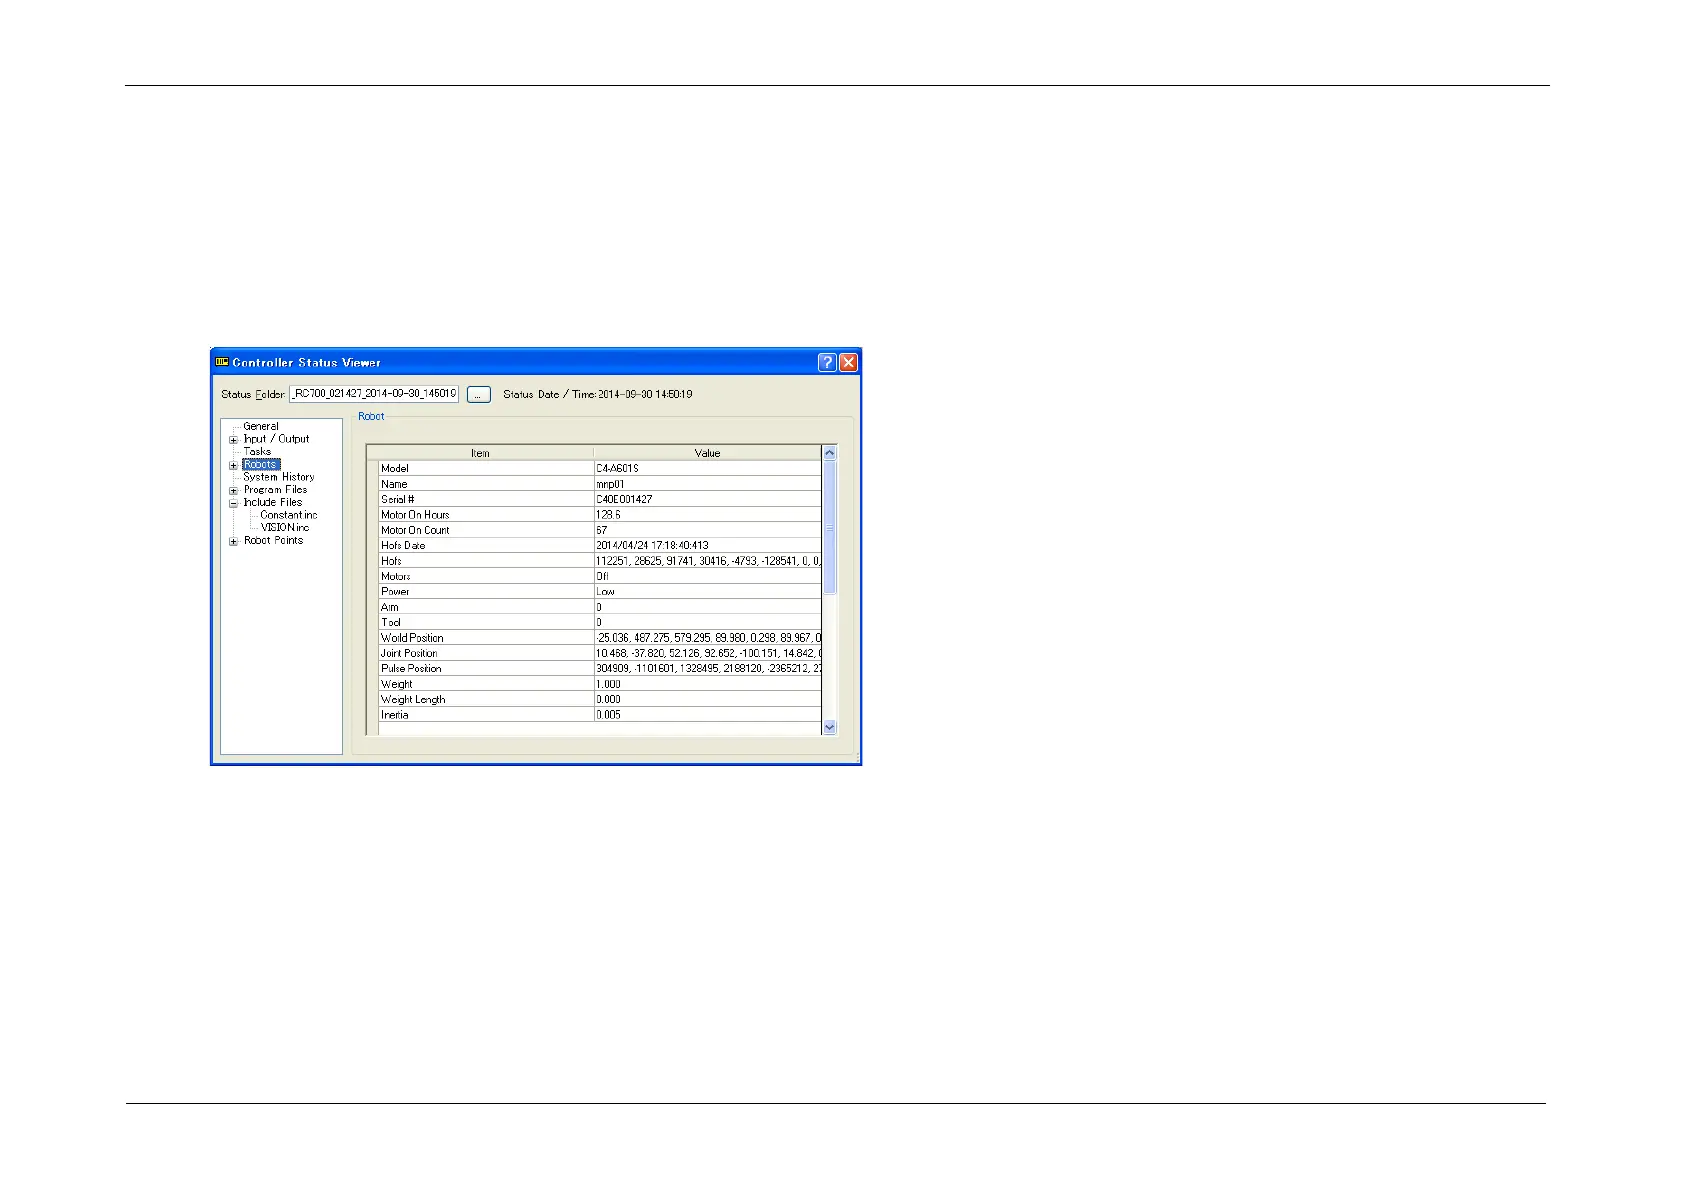
Task: Select the Robots tree item
Action: tap(261, 464)
